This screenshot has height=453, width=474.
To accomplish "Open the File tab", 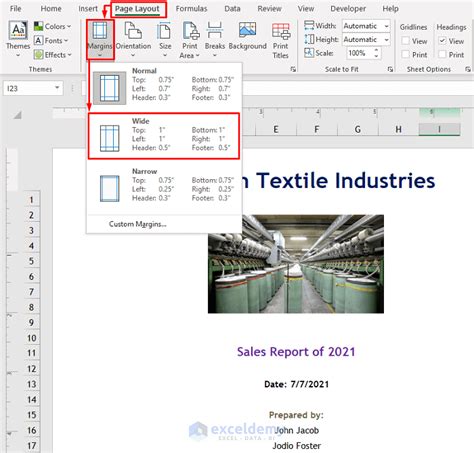I will [x=15, y=9].
